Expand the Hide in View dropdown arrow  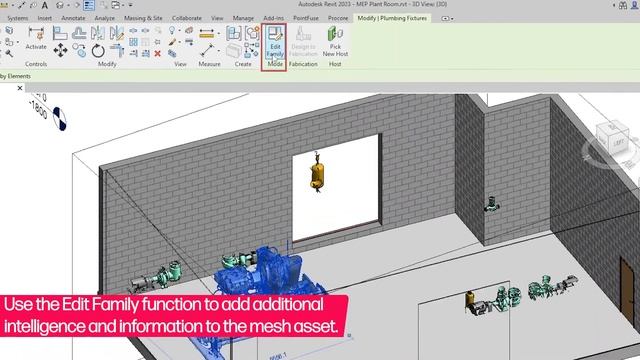[x=179, y=31]
